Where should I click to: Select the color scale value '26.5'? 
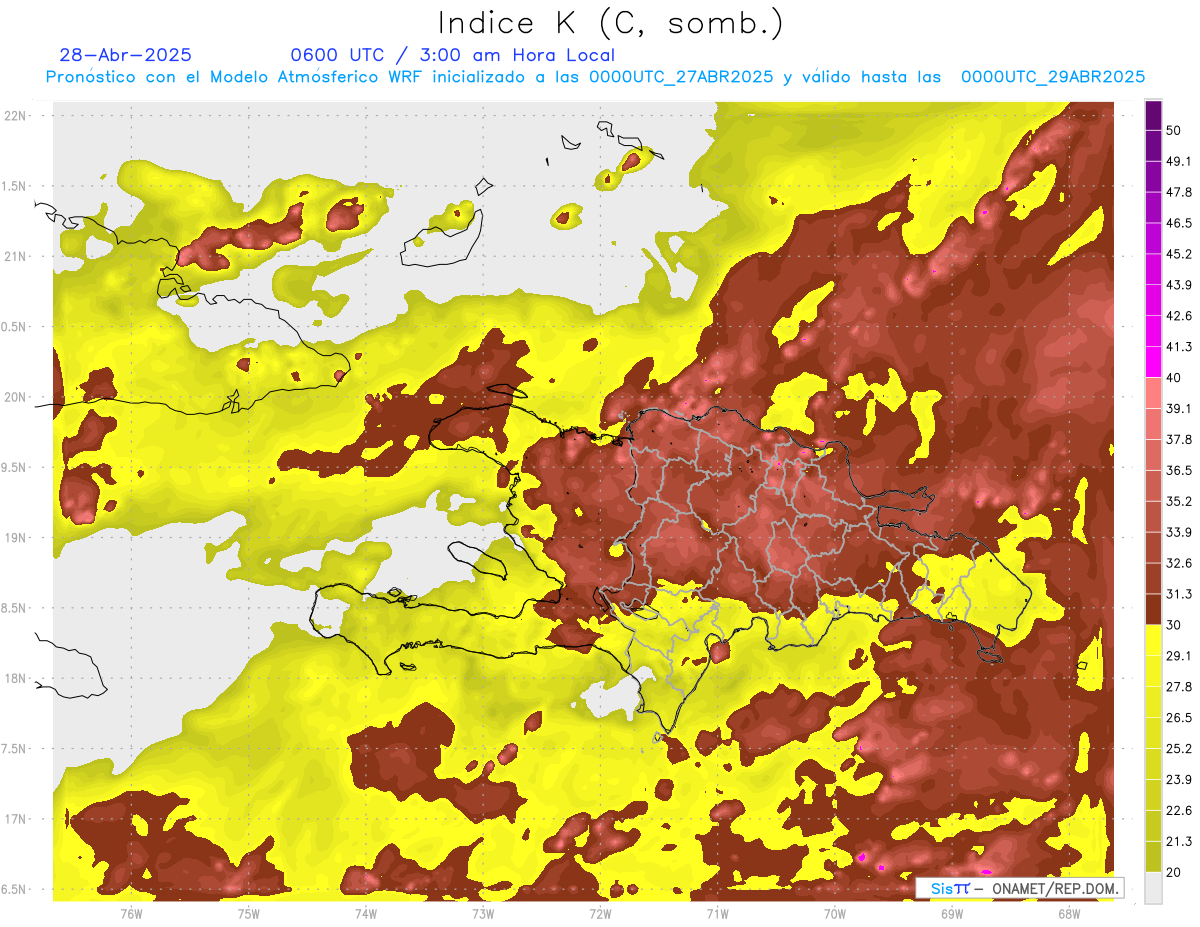tap(1179, 718)
